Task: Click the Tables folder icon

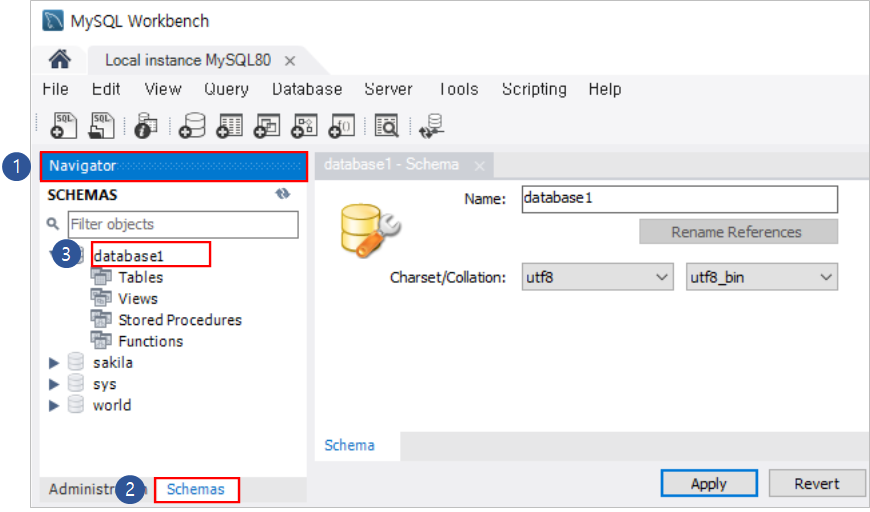Action: click(x=101, y=276)
